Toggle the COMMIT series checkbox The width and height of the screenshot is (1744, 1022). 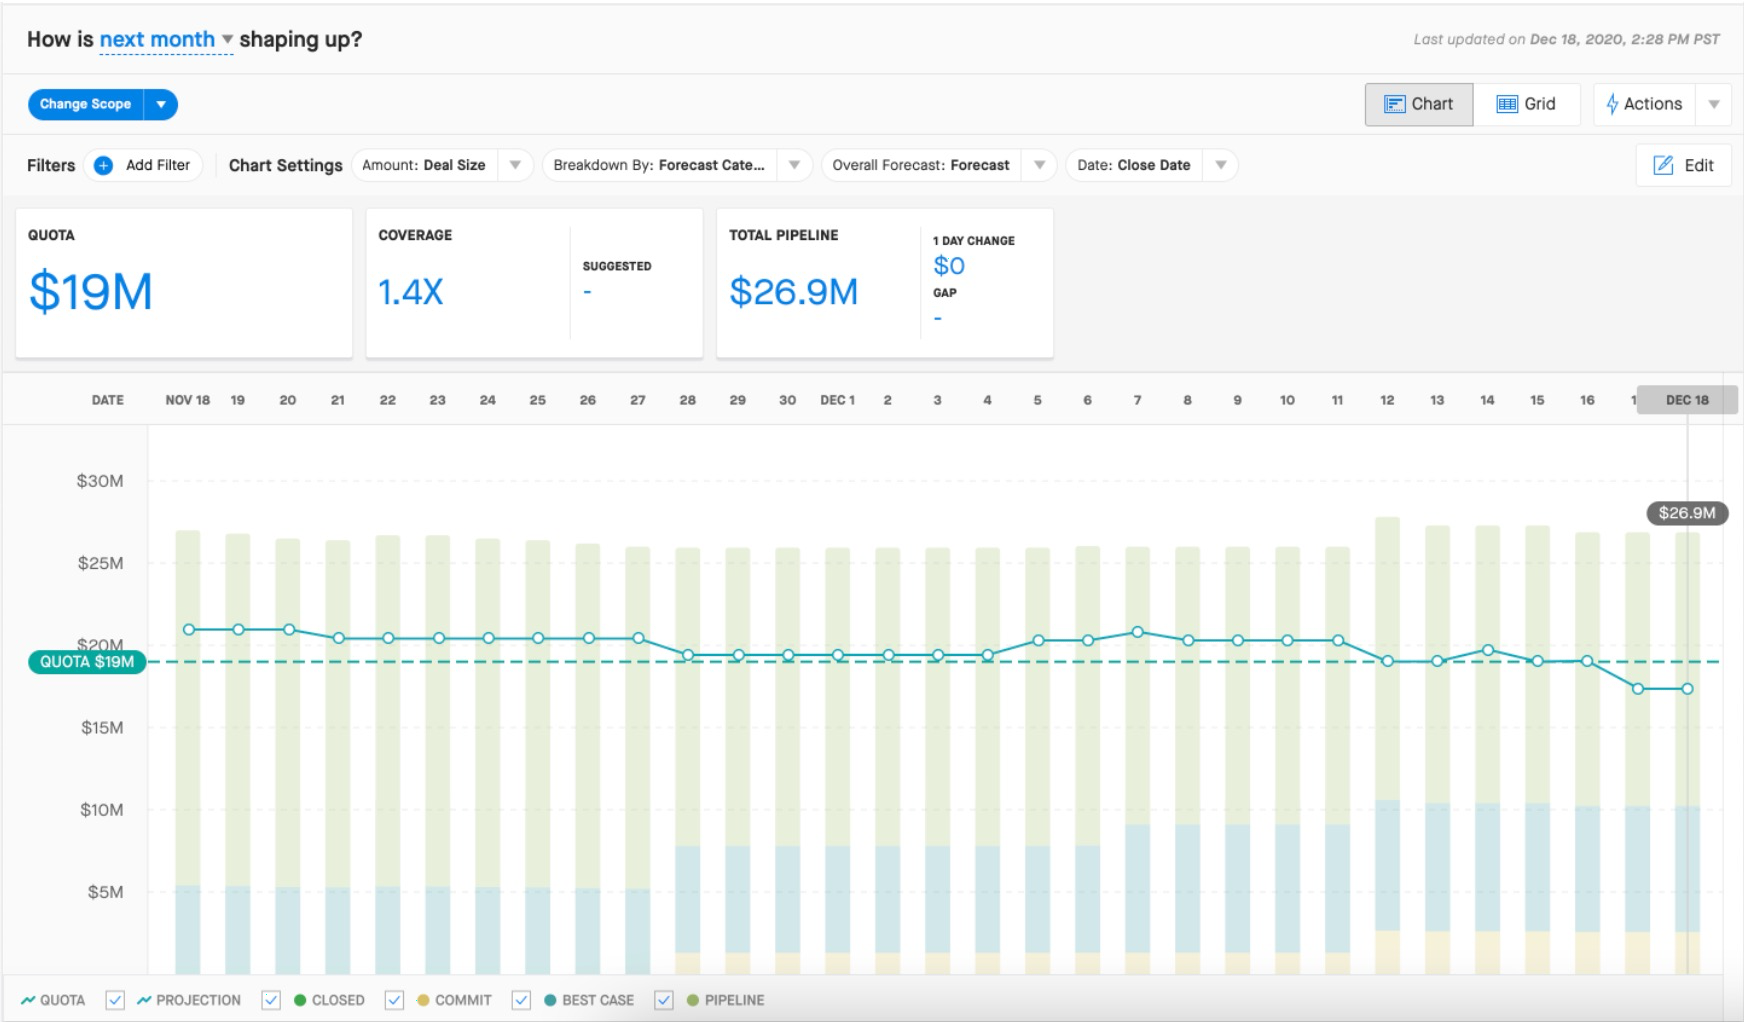394,1000
